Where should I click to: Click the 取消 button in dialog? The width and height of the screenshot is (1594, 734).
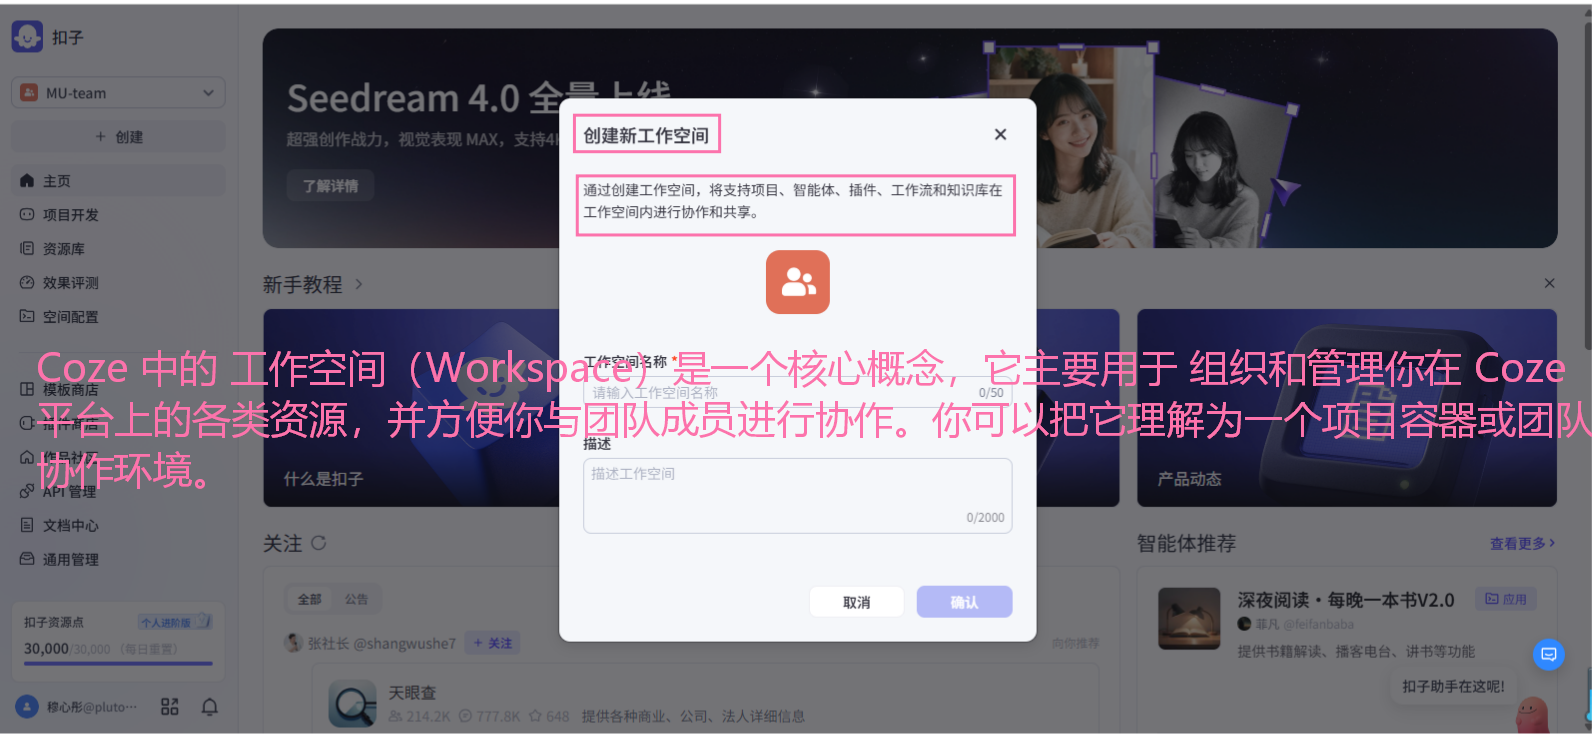point(857,602)
